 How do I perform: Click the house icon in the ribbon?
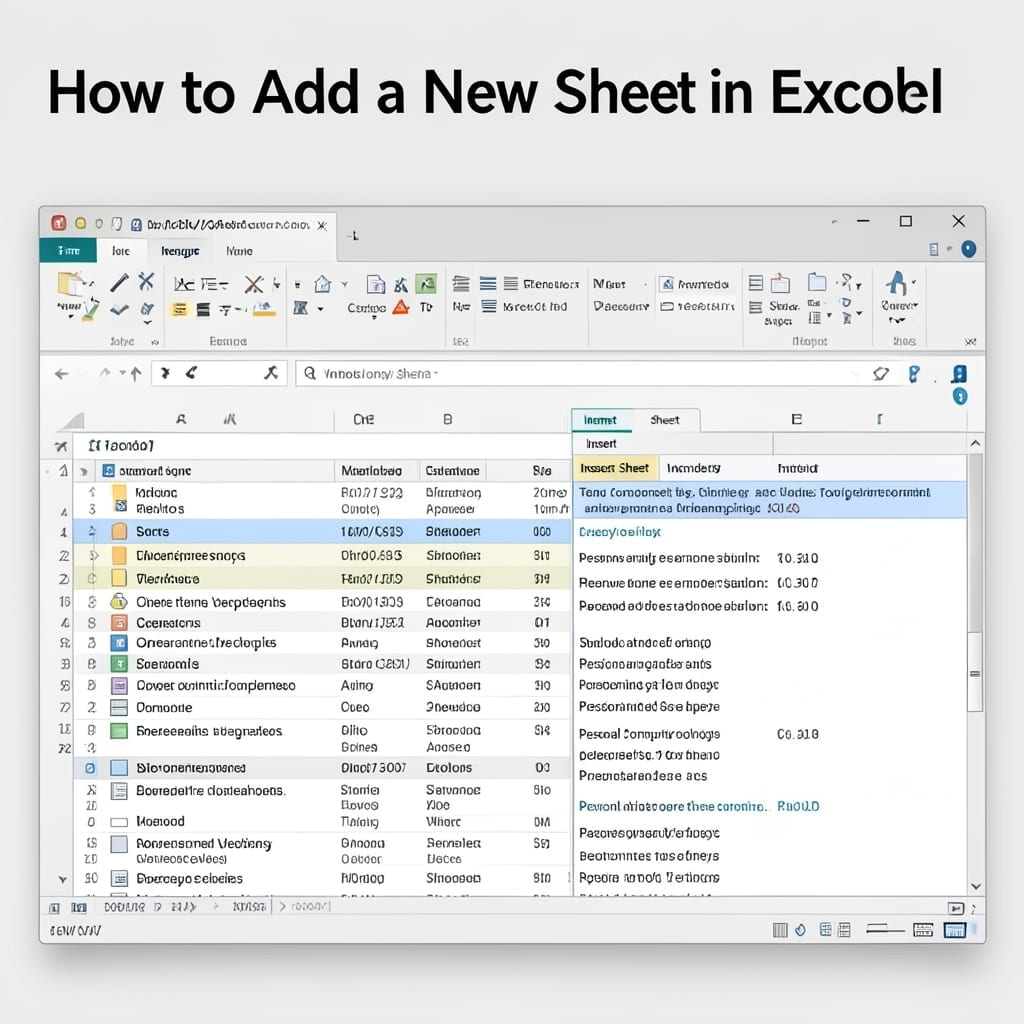pyautogui.click(x=322, y=284)
